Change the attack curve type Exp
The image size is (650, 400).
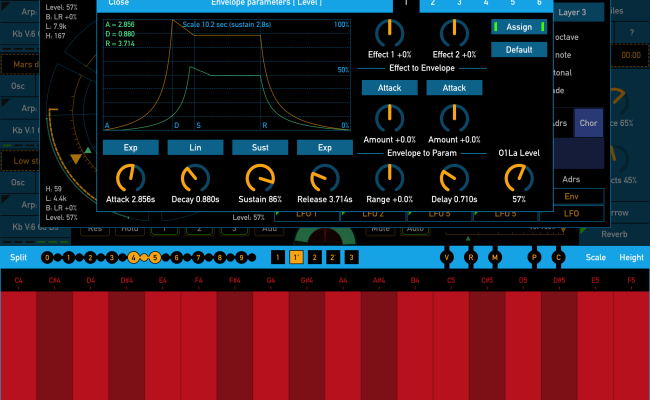[131, 148]
